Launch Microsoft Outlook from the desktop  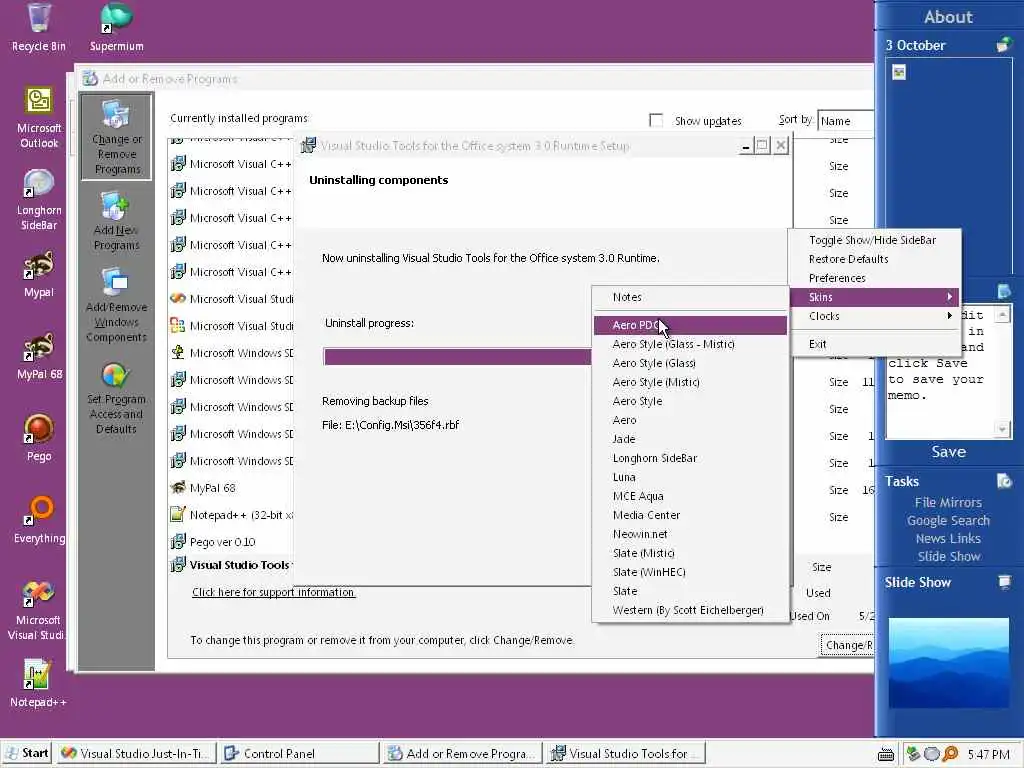[39, 118]
